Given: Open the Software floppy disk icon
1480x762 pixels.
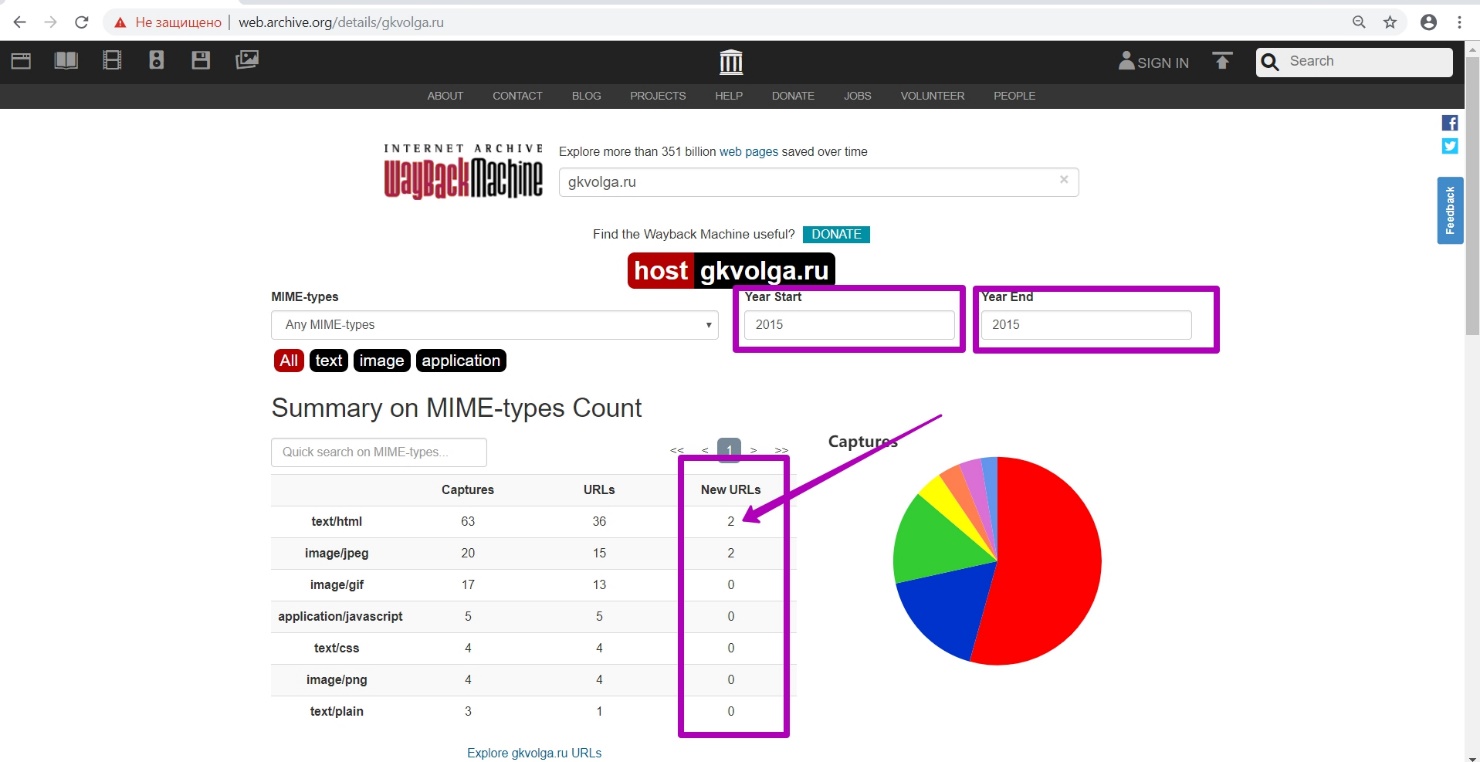Looking at the screenshot, I should [201, 61].
